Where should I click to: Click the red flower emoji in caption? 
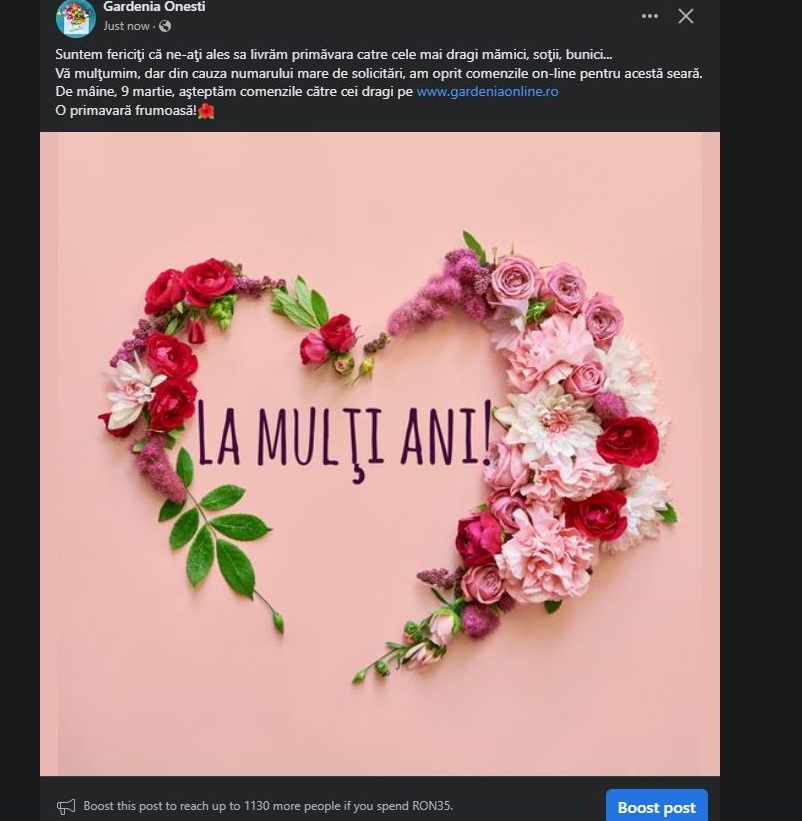(x=206, y=111)
